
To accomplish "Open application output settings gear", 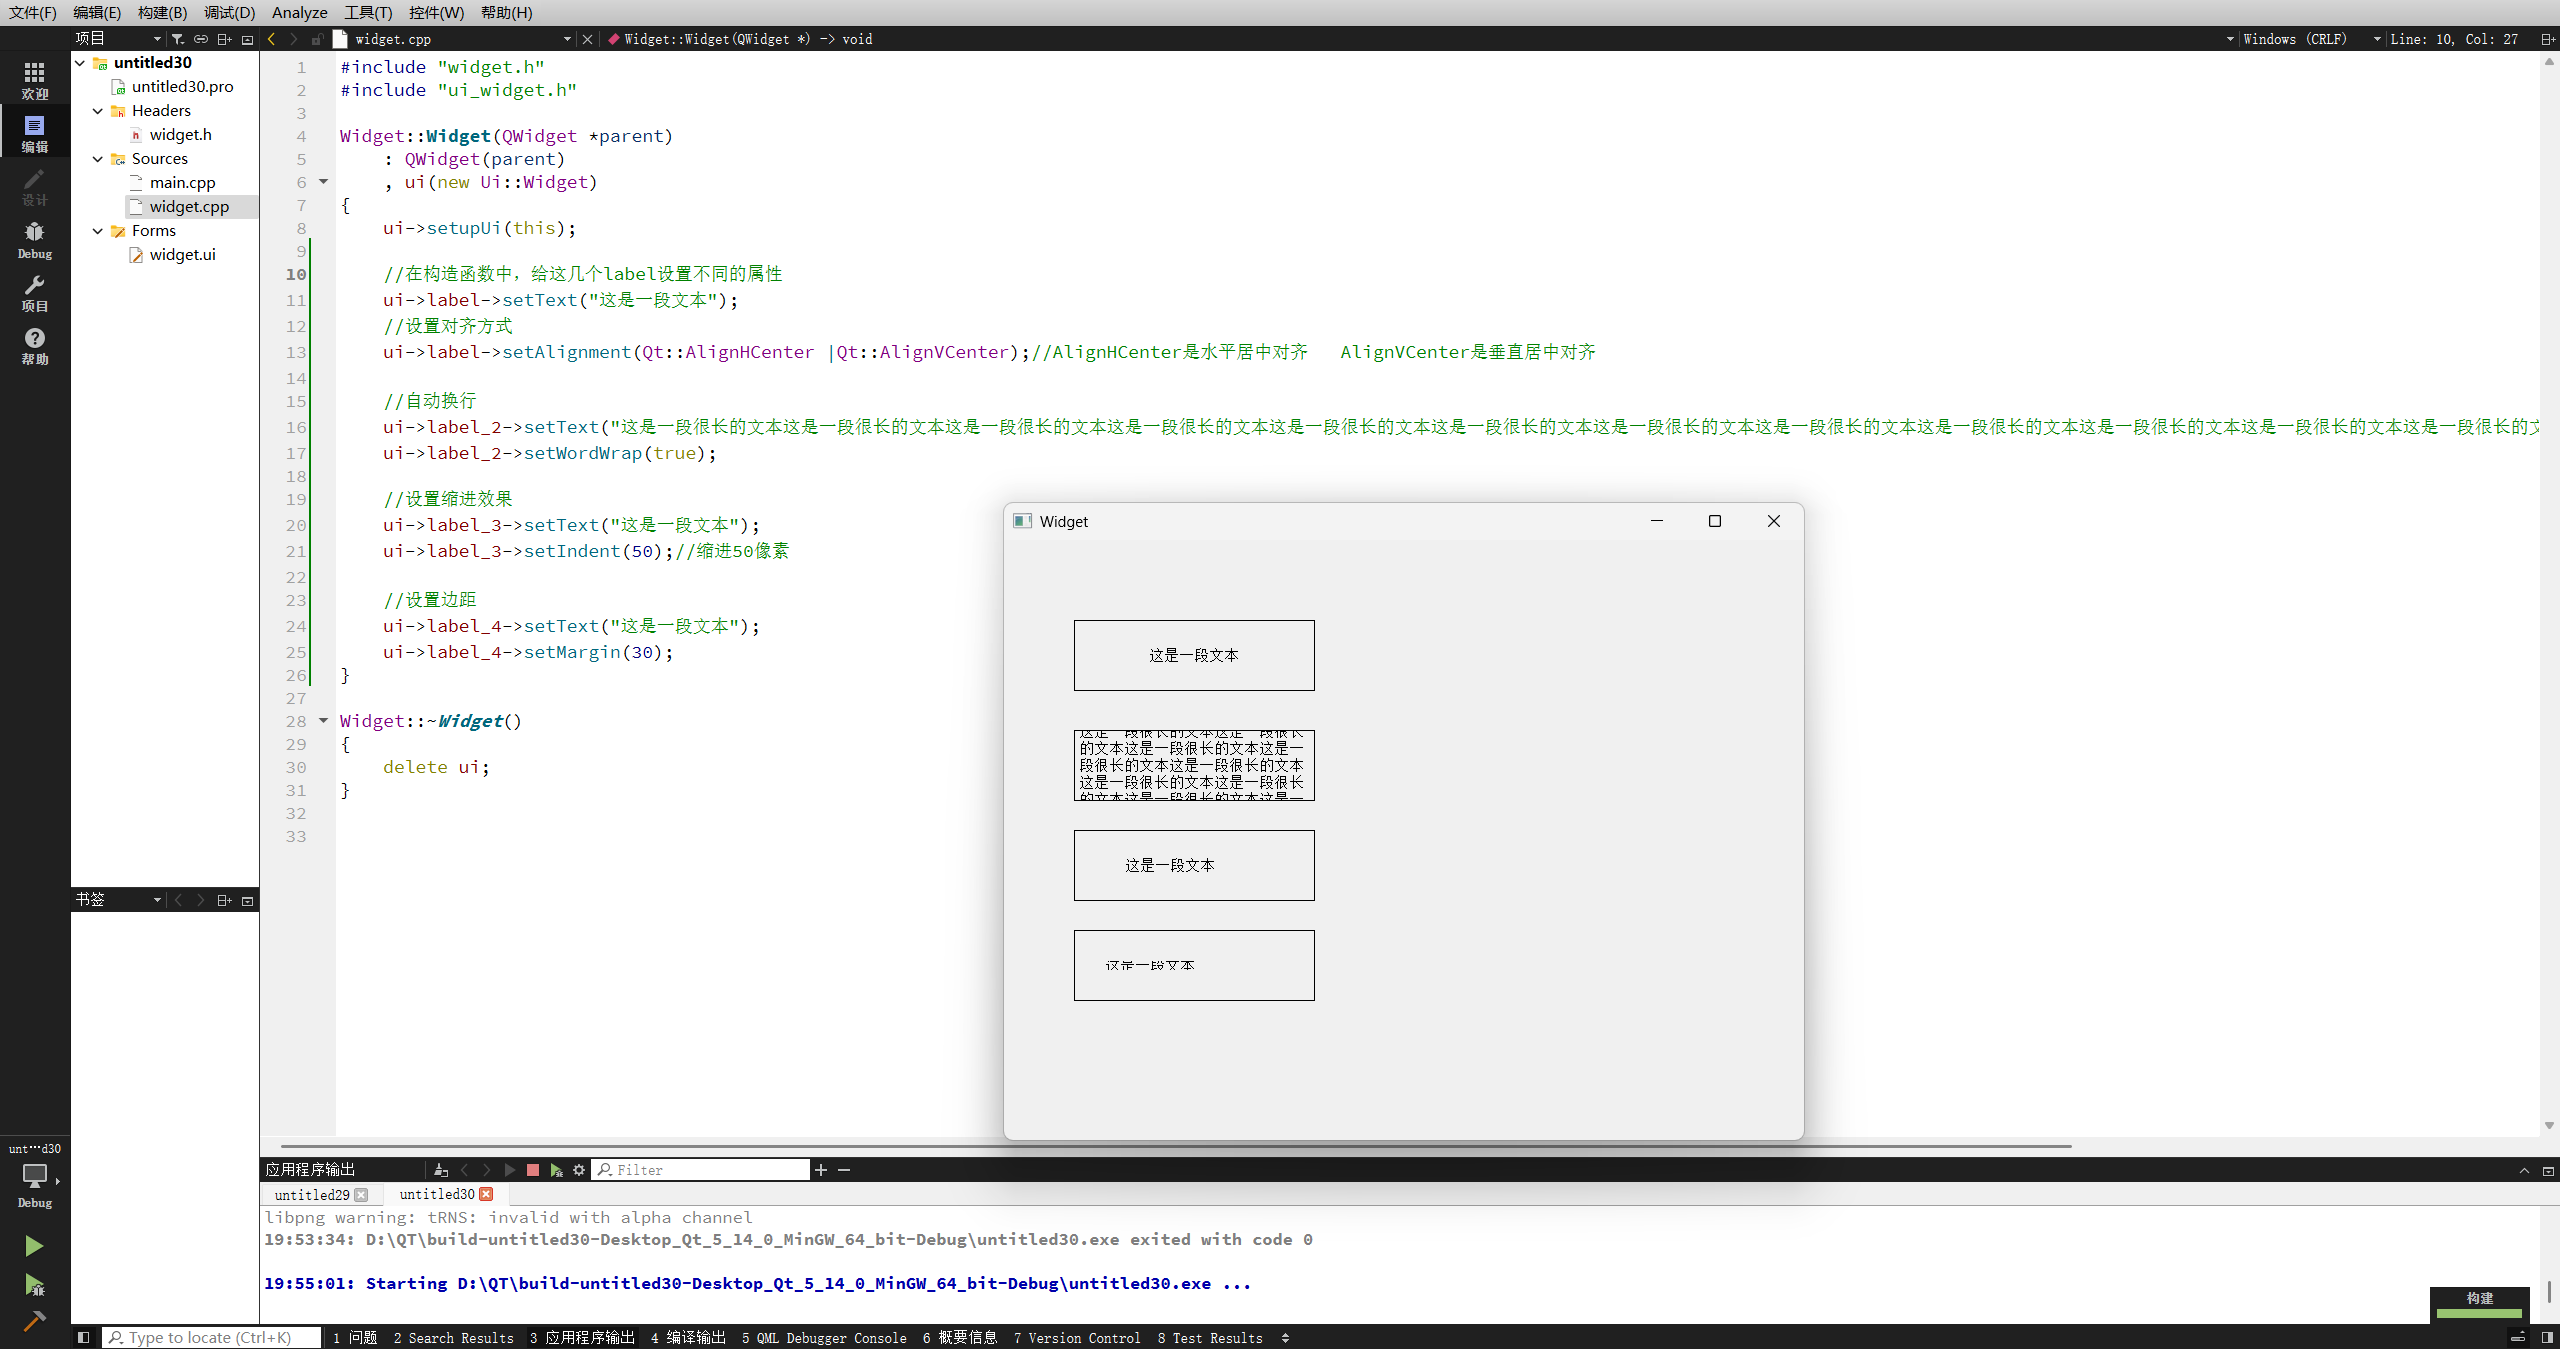I will (x=579, y=1170).
